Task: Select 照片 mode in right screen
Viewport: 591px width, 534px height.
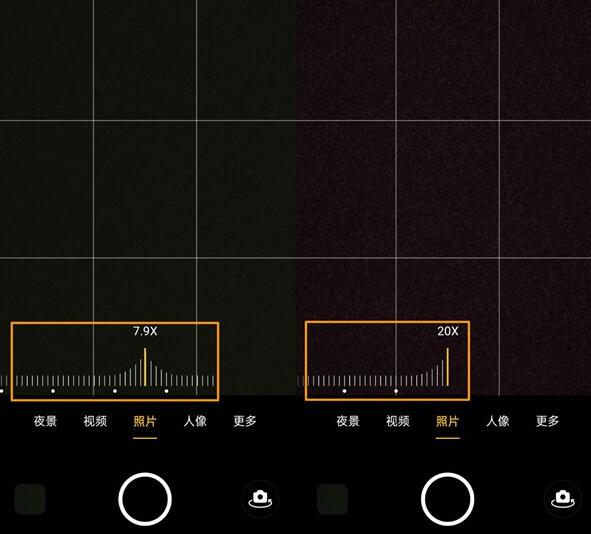Action: pos(448,421)
